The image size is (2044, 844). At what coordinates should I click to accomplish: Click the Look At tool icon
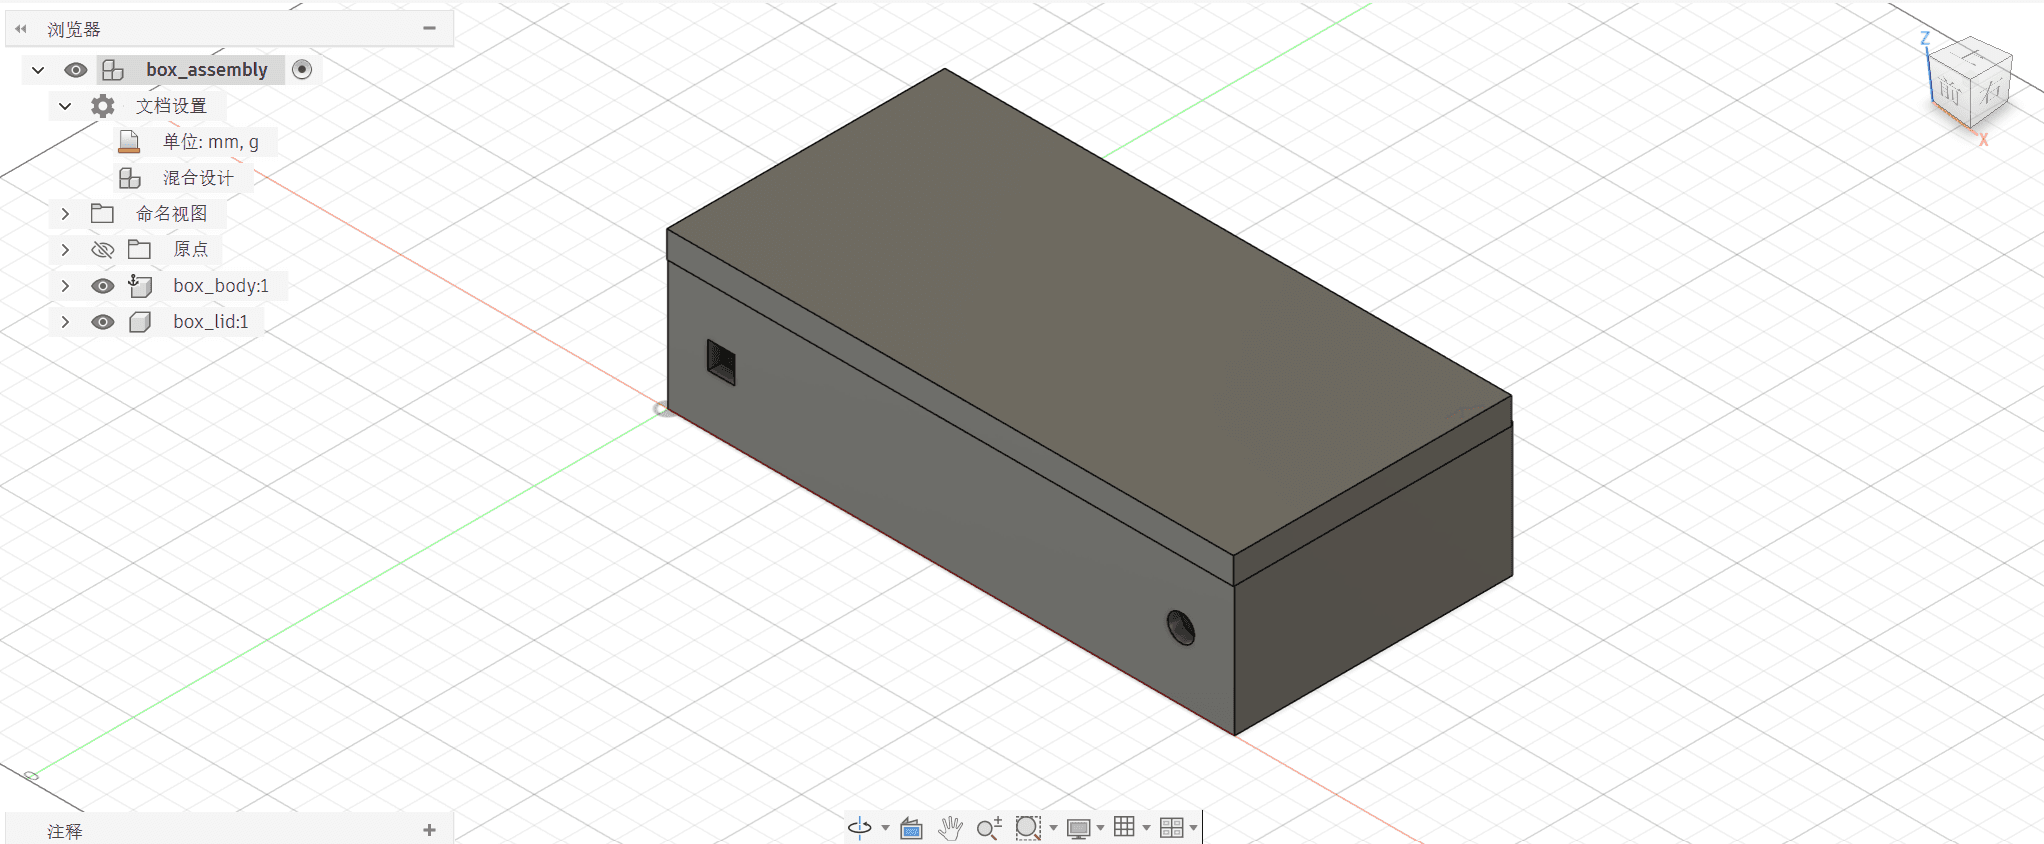[x=911, y=827]
